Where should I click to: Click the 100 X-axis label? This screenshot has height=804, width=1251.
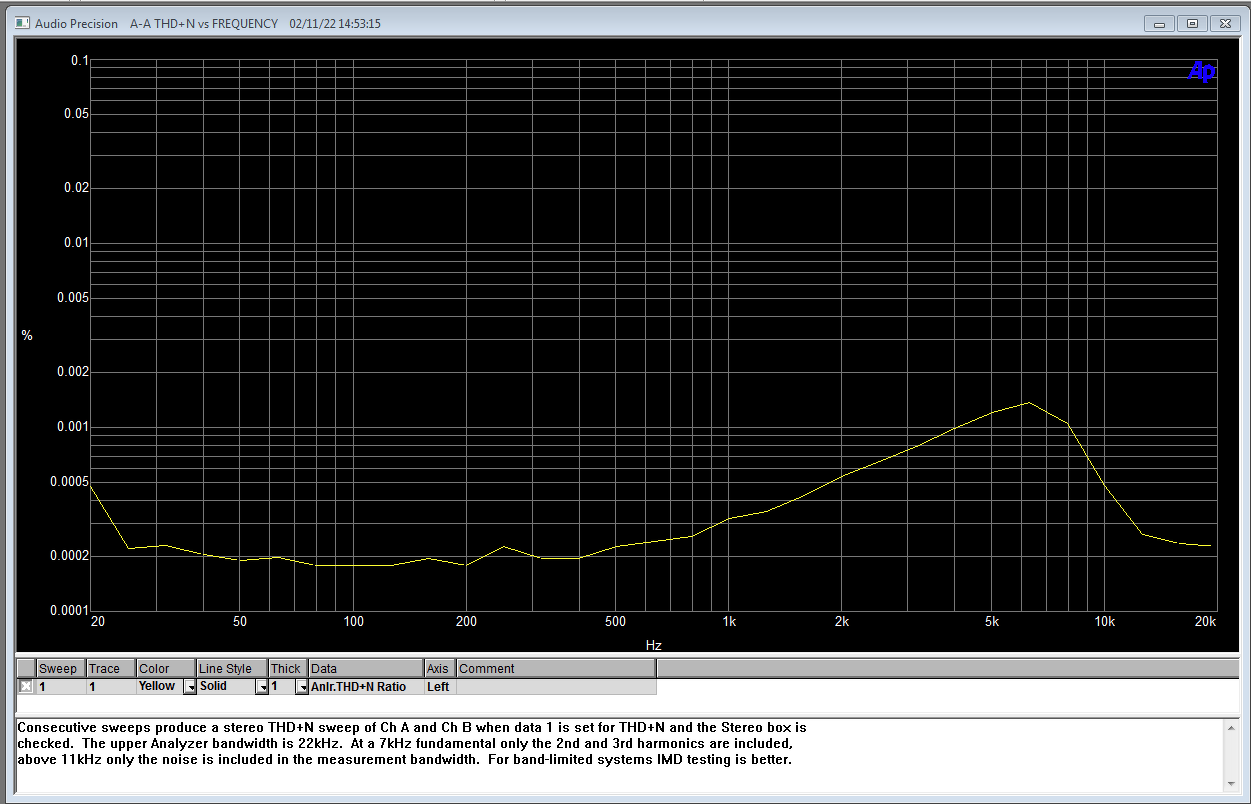pyautogui.click(x=353, y=622)
